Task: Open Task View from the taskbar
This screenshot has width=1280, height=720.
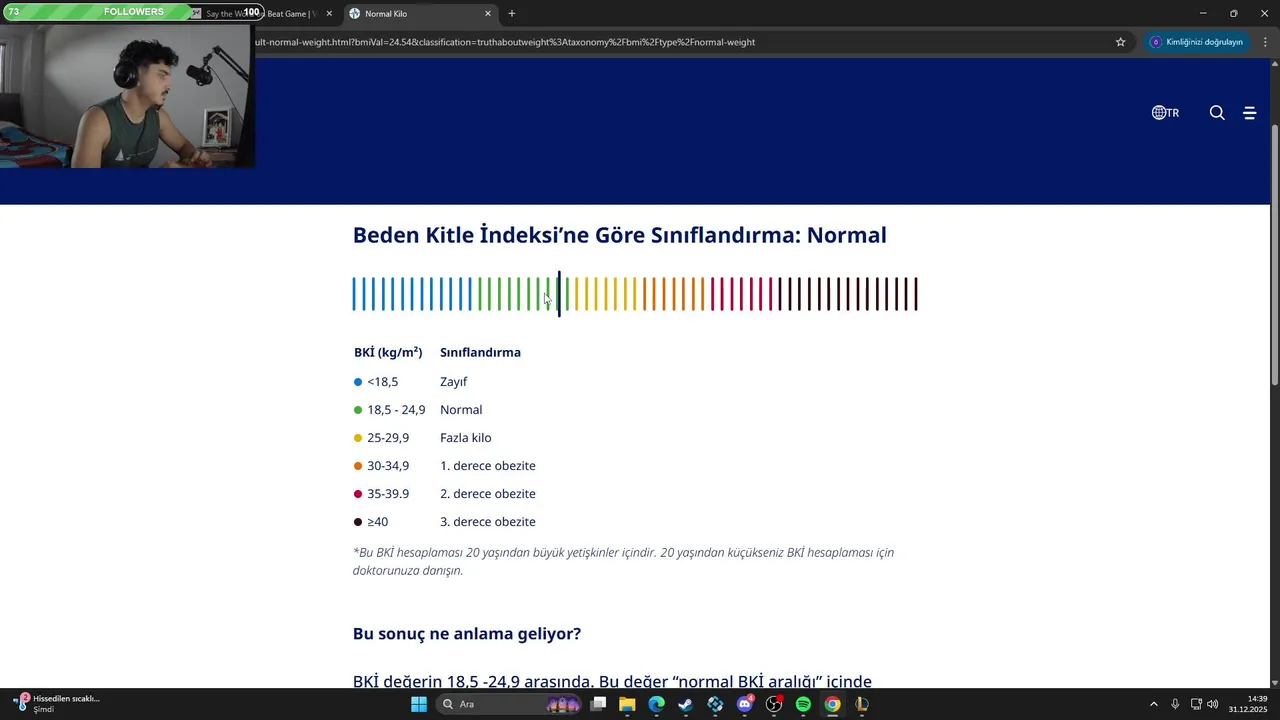Action: (598, 704)
